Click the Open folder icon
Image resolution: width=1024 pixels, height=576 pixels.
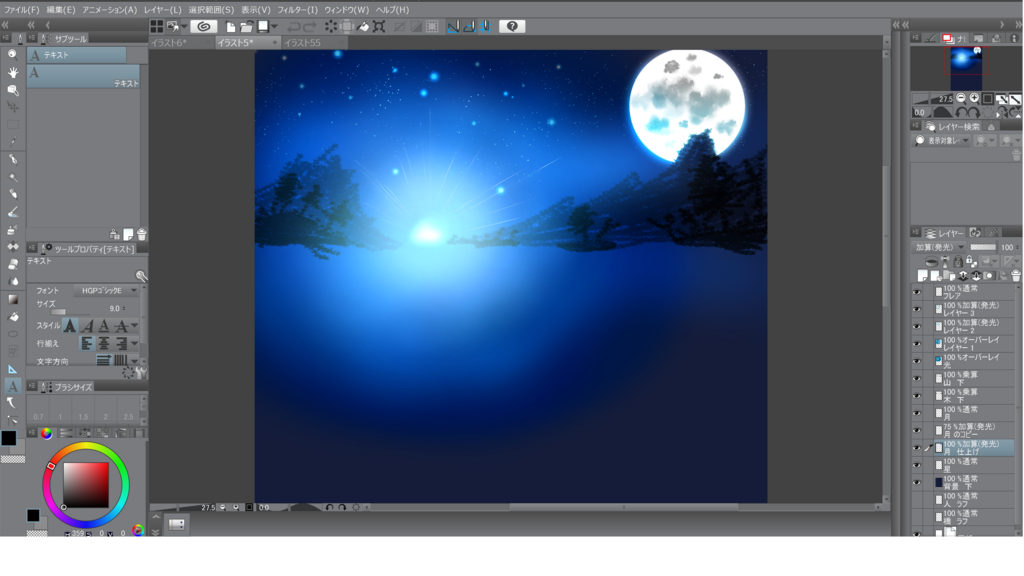[246, 27]
